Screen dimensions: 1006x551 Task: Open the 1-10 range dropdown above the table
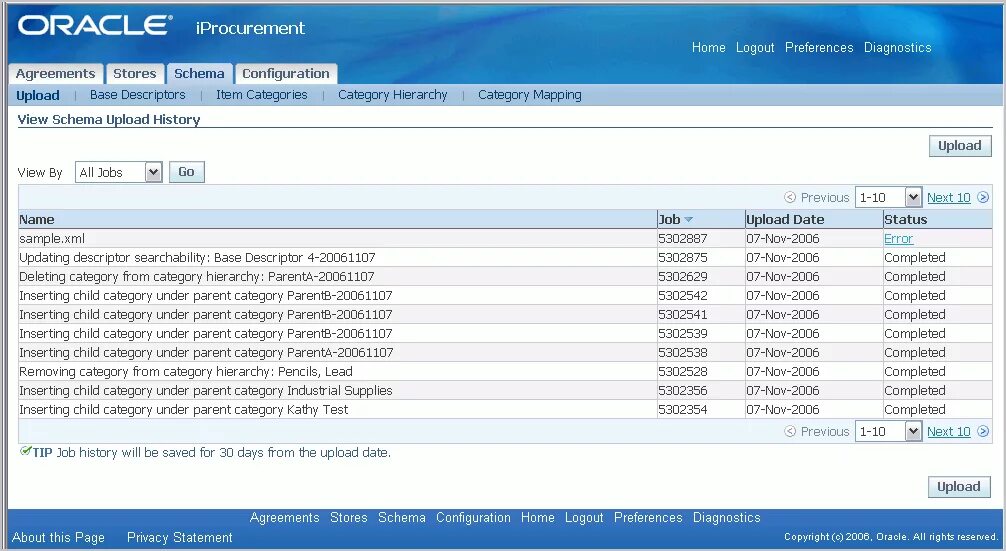(889, 198)
